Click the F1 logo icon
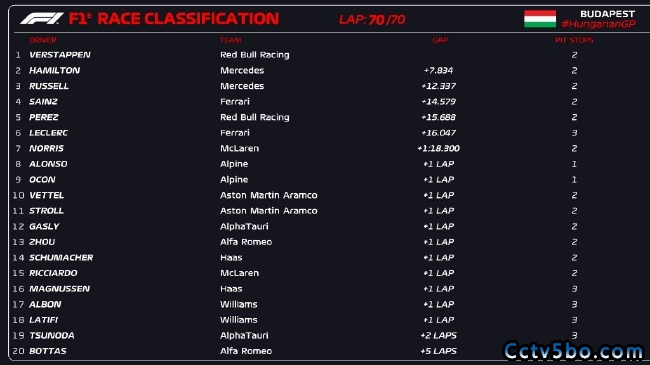 [x=41, y=19]
